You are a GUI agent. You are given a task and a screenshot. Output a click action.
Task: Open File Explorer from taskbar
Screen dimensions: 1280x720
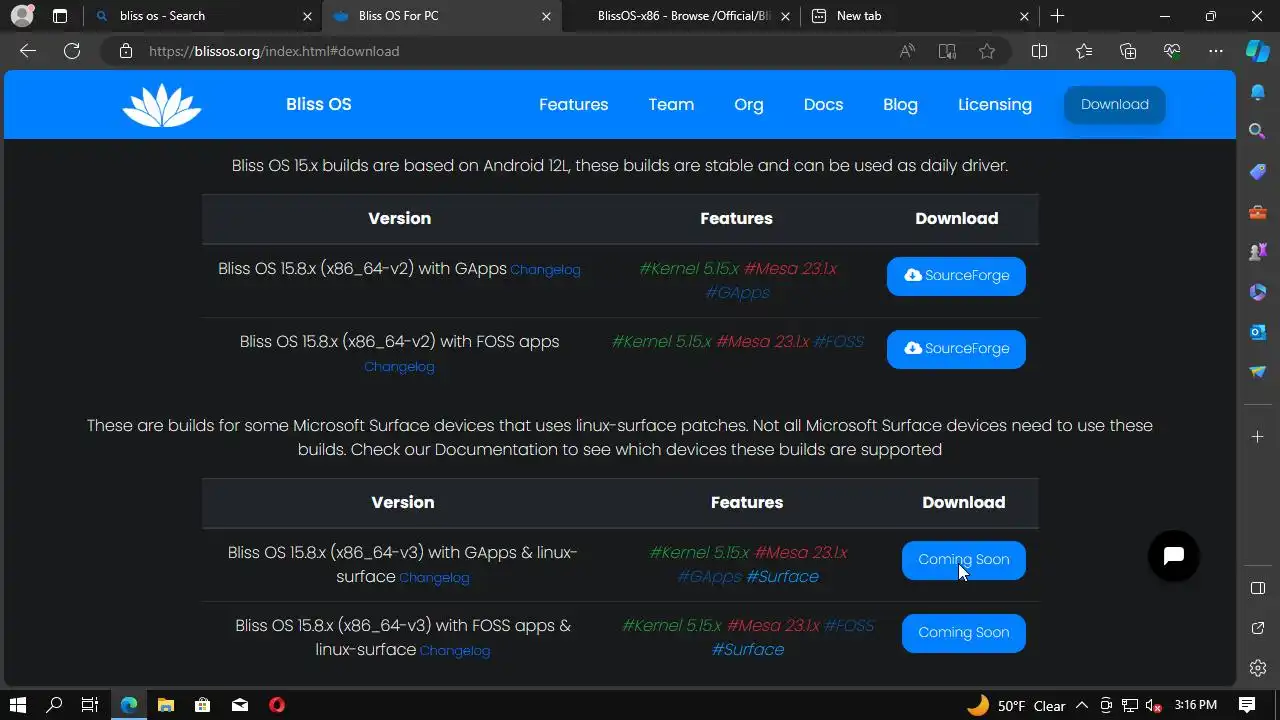tap(166, 705)
